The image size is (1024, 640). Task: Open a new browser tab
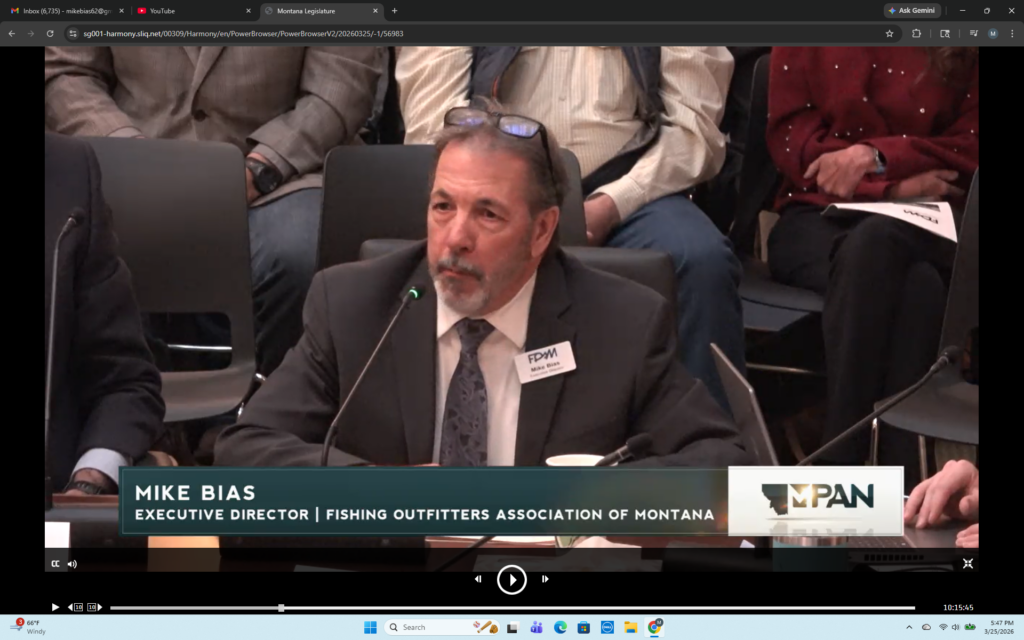click(x=394, y=11)
